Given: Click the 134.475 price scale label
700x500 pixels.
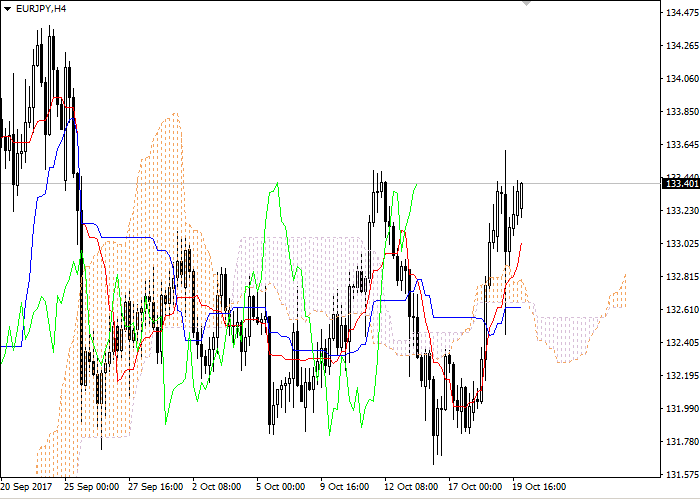Looking at the screenshot, I should point(682,12).
